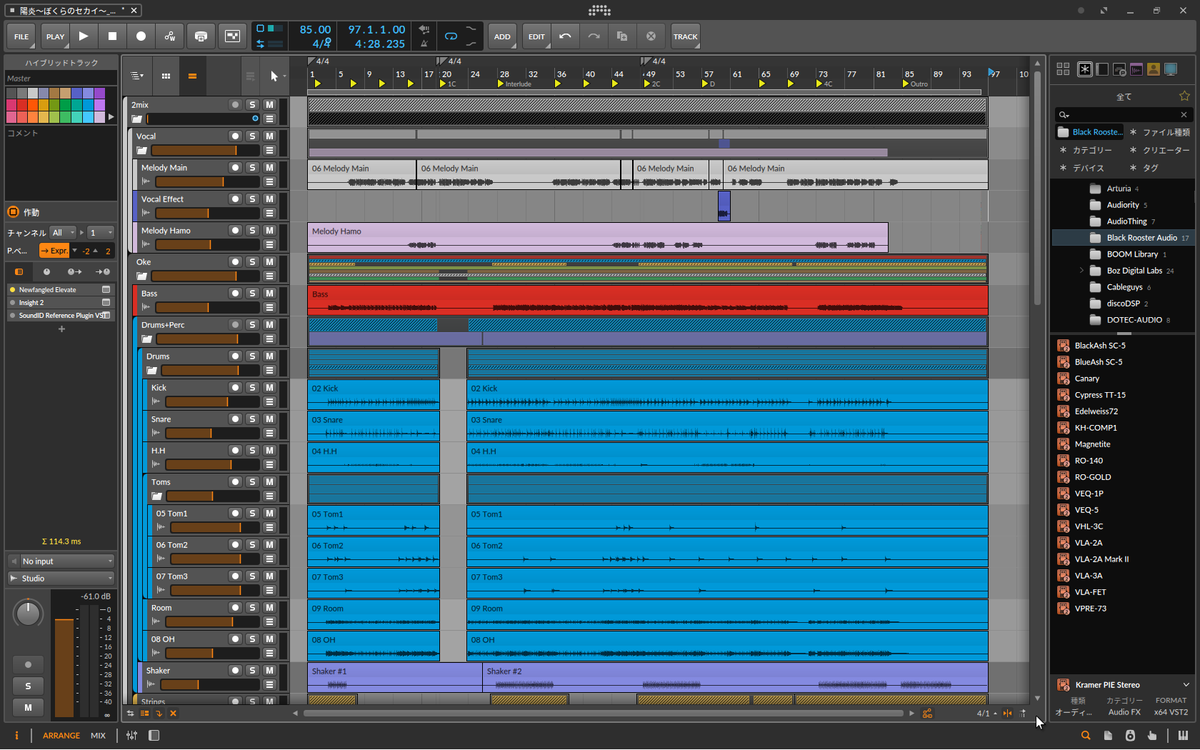
Task: Switch to clip launcher grid view icon
Action: pos(165,76)
